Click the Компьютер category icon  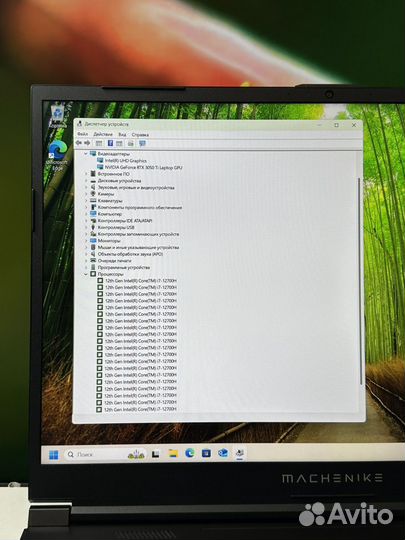pos(93,214)
